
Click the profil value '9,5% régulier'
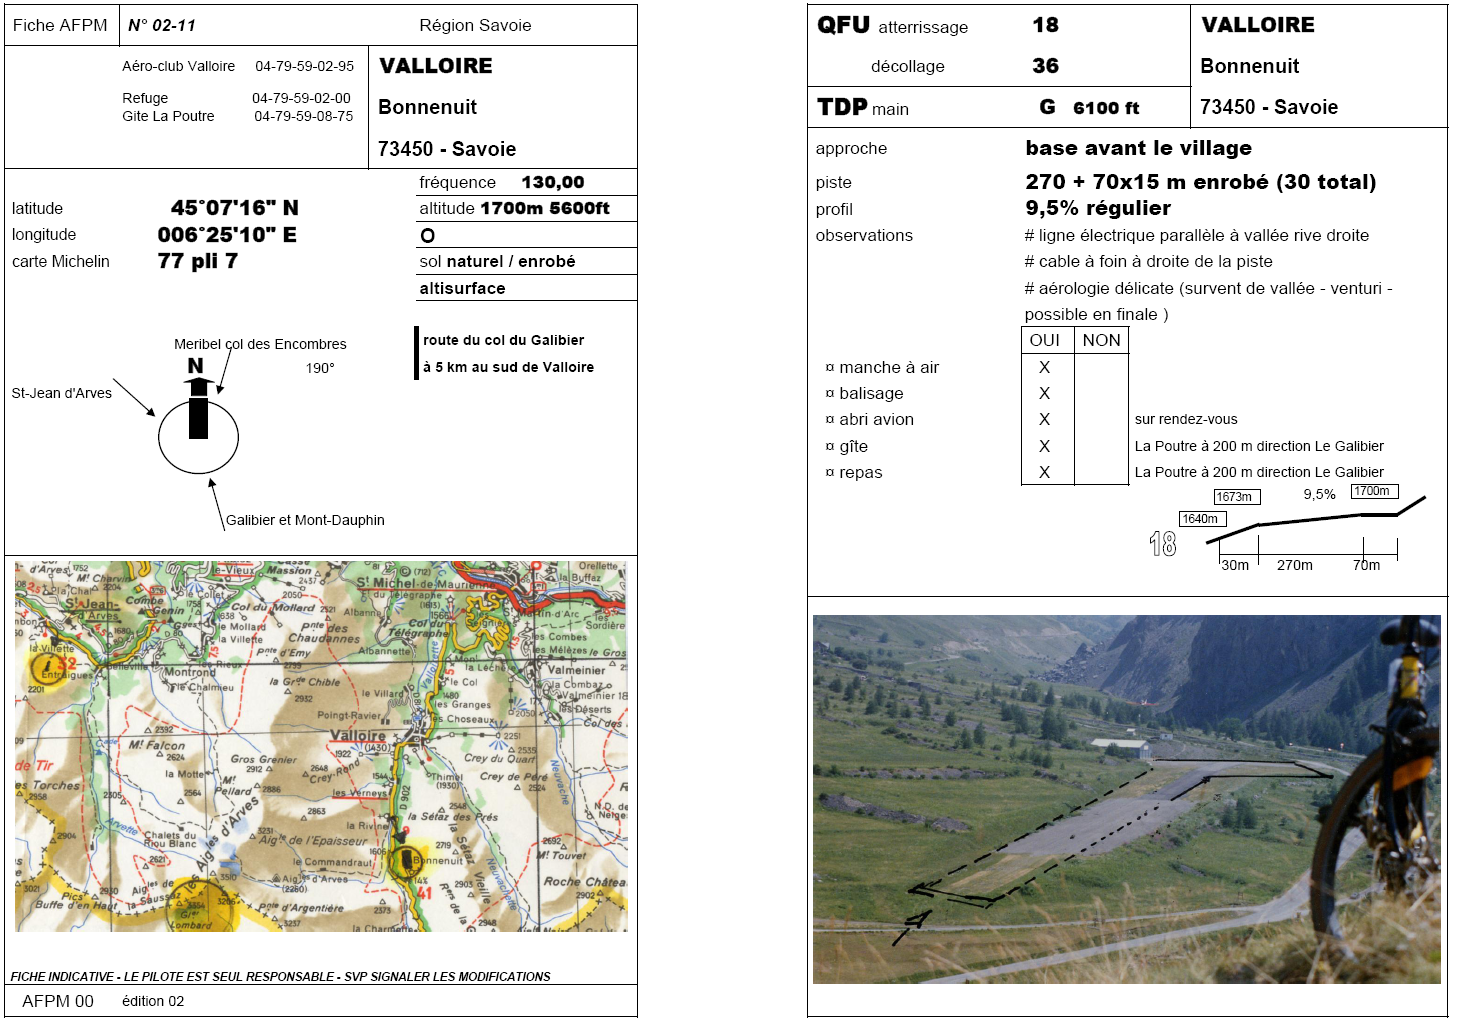(1098, 208)
